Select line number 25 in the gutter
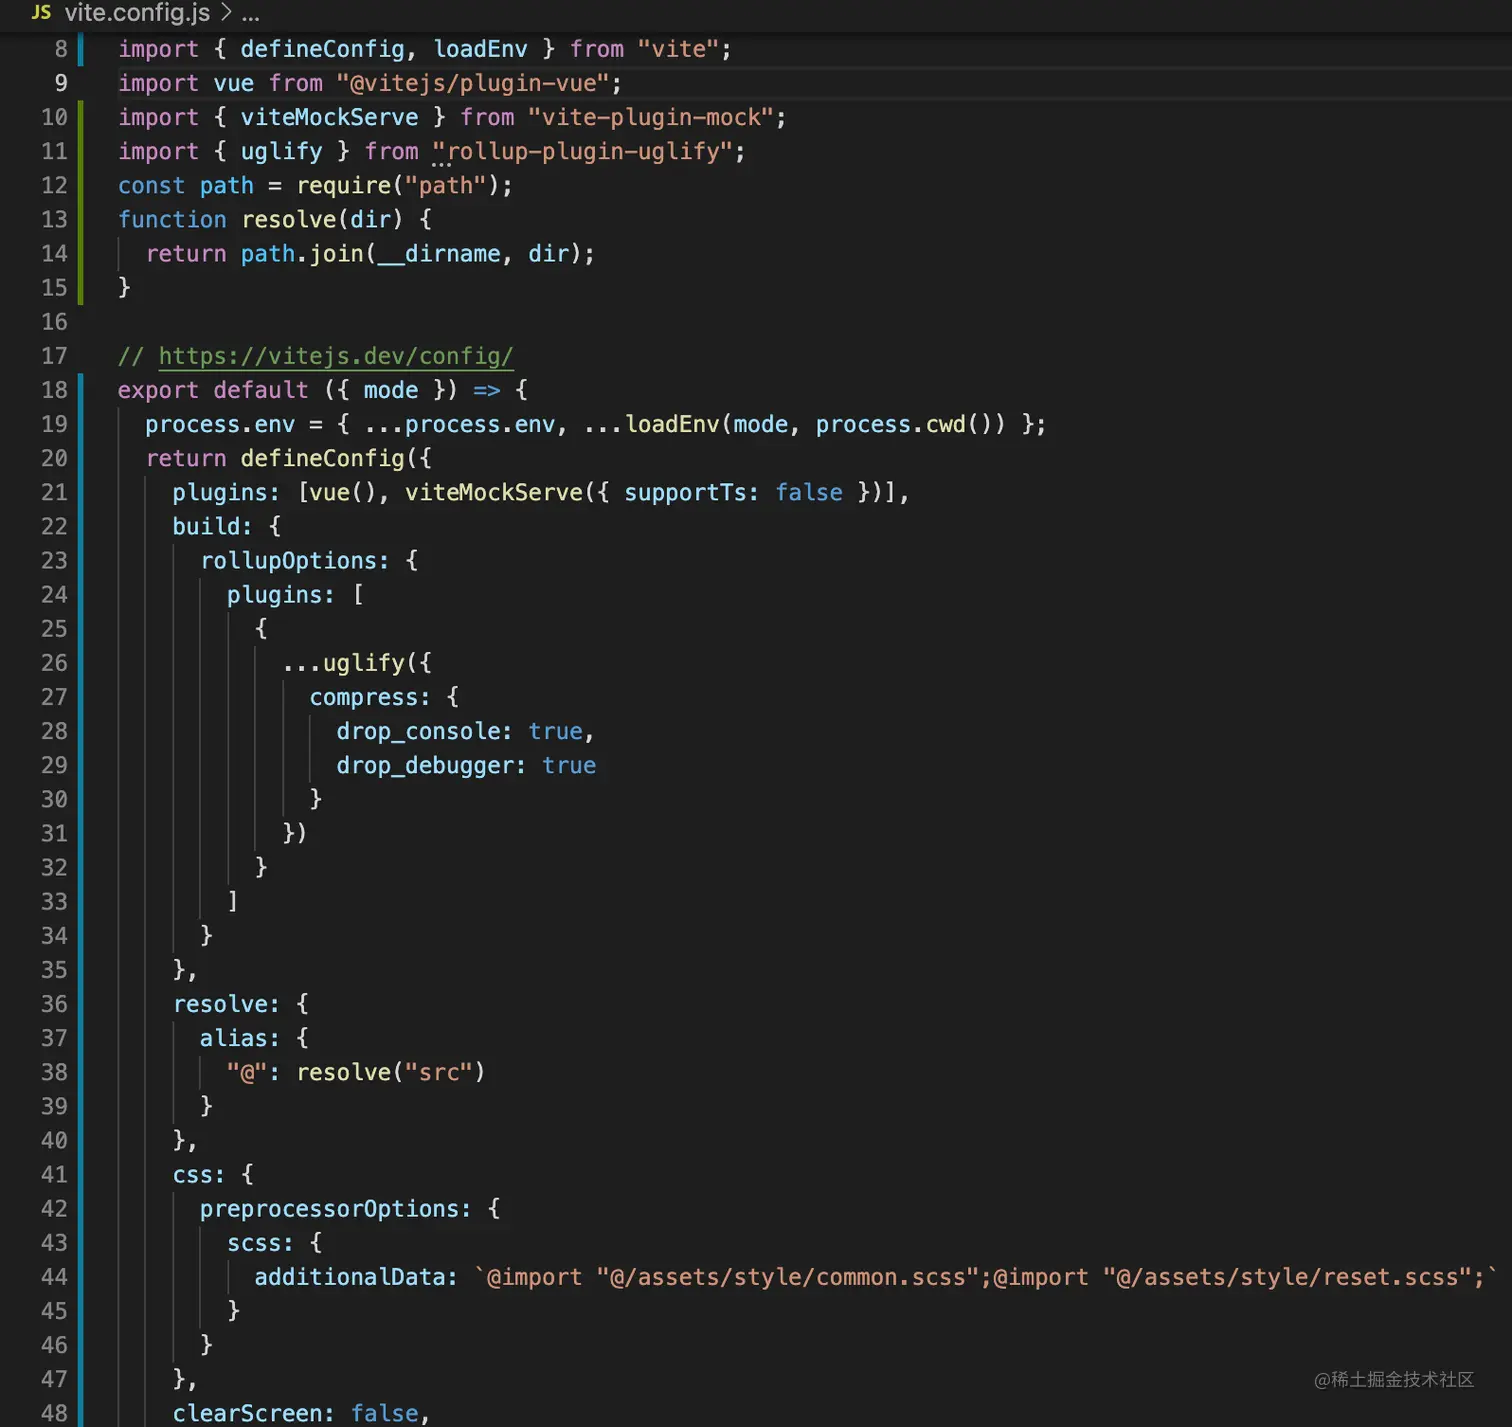The height and width of the screenshot is (1427, 1512). click(54, 629)
